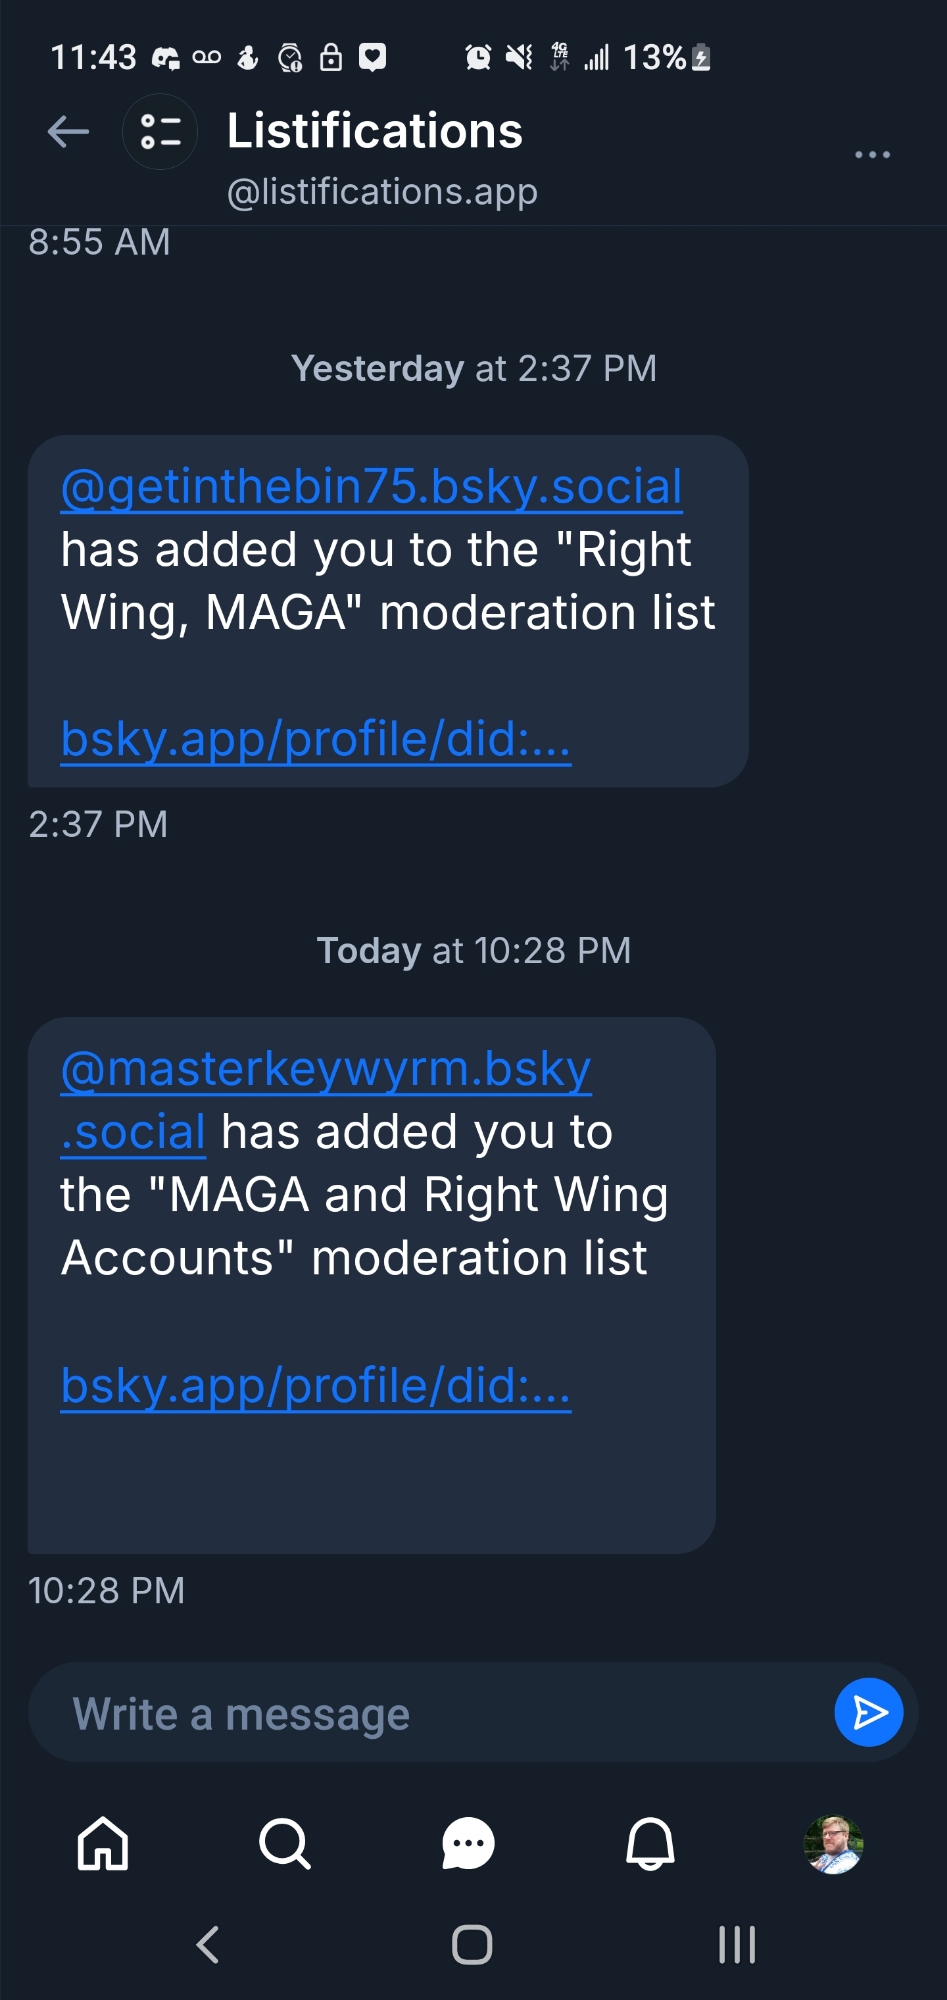Viewport: 947px width, 2000px height.
Task: Focus the "Write a message" field
Action: [430, 1714]
